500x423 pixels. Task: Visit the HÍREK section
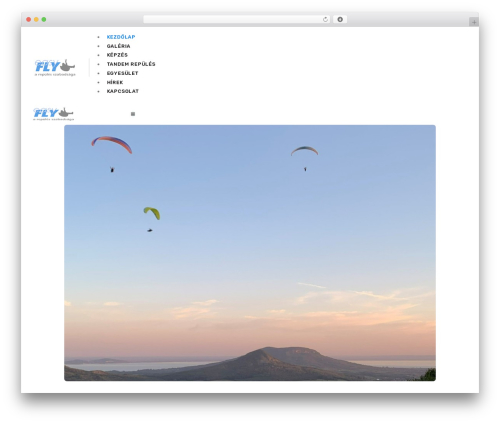[115, 82]
